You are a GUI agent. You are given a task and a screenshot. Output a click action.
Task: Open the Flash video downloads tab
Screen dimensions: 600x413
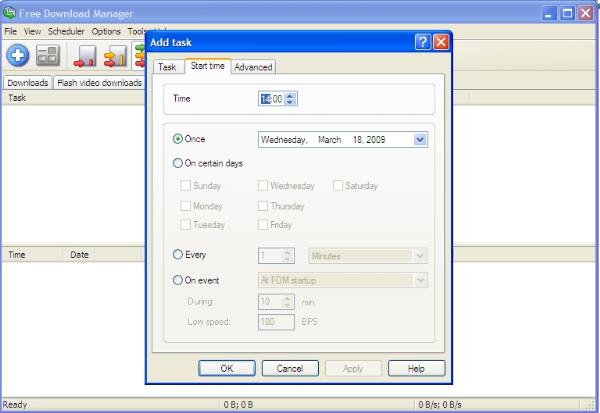tap(99, 83)
